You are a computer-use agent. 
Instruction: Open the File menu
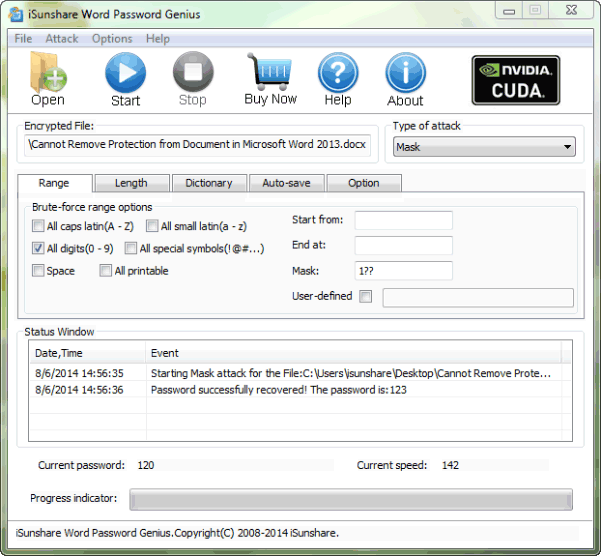pos(23,39)
